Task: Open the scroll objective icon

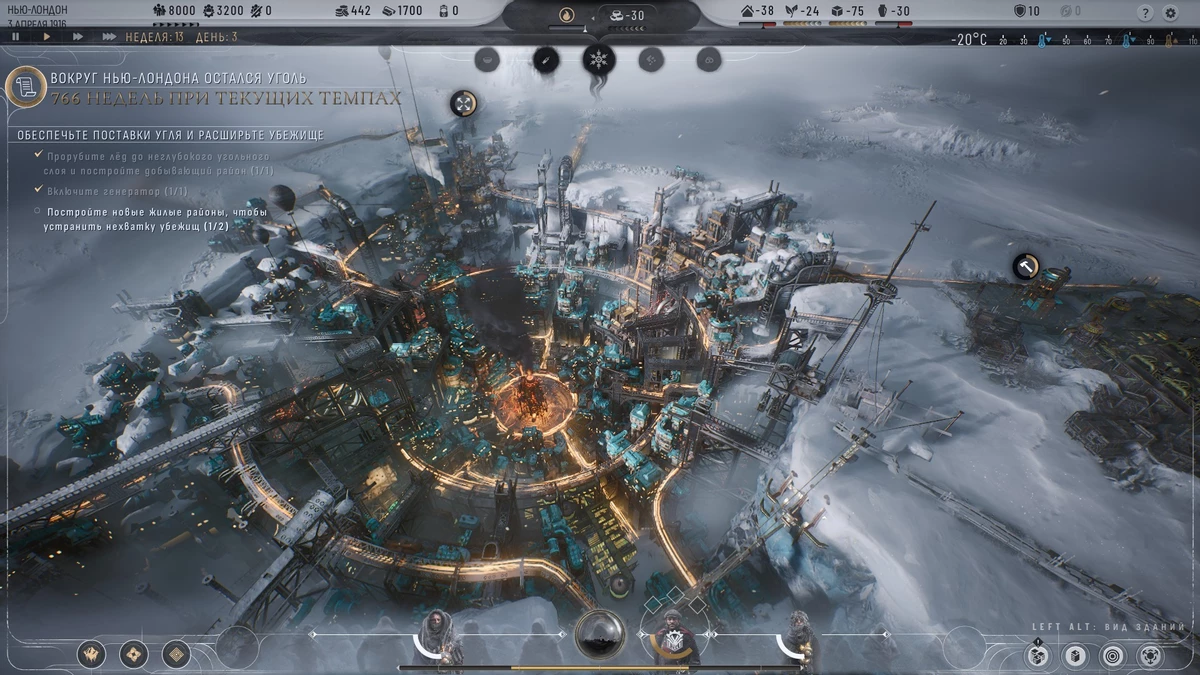Action: [x=25, y=86]
